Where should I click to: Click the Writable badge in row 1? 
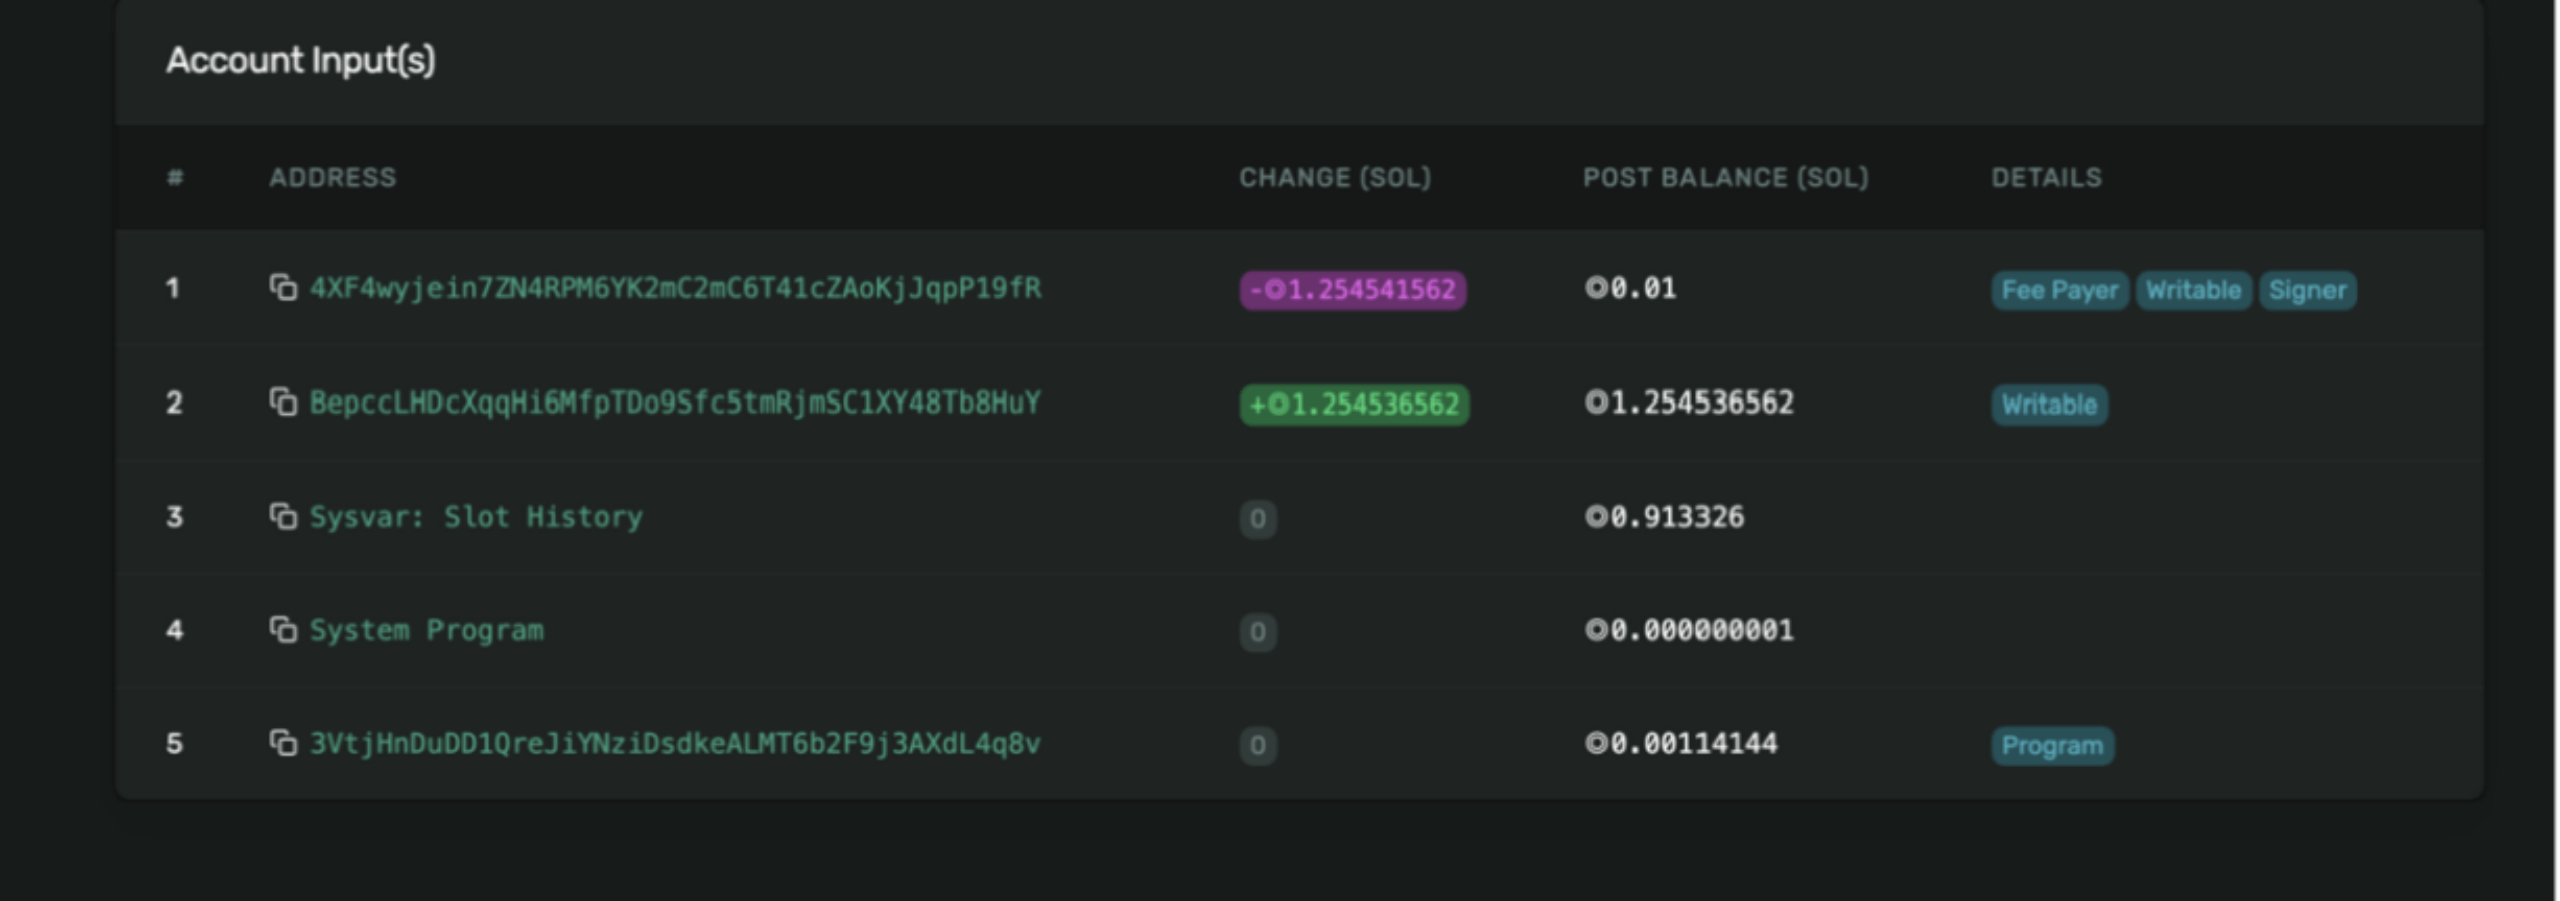coord(2193,291)
